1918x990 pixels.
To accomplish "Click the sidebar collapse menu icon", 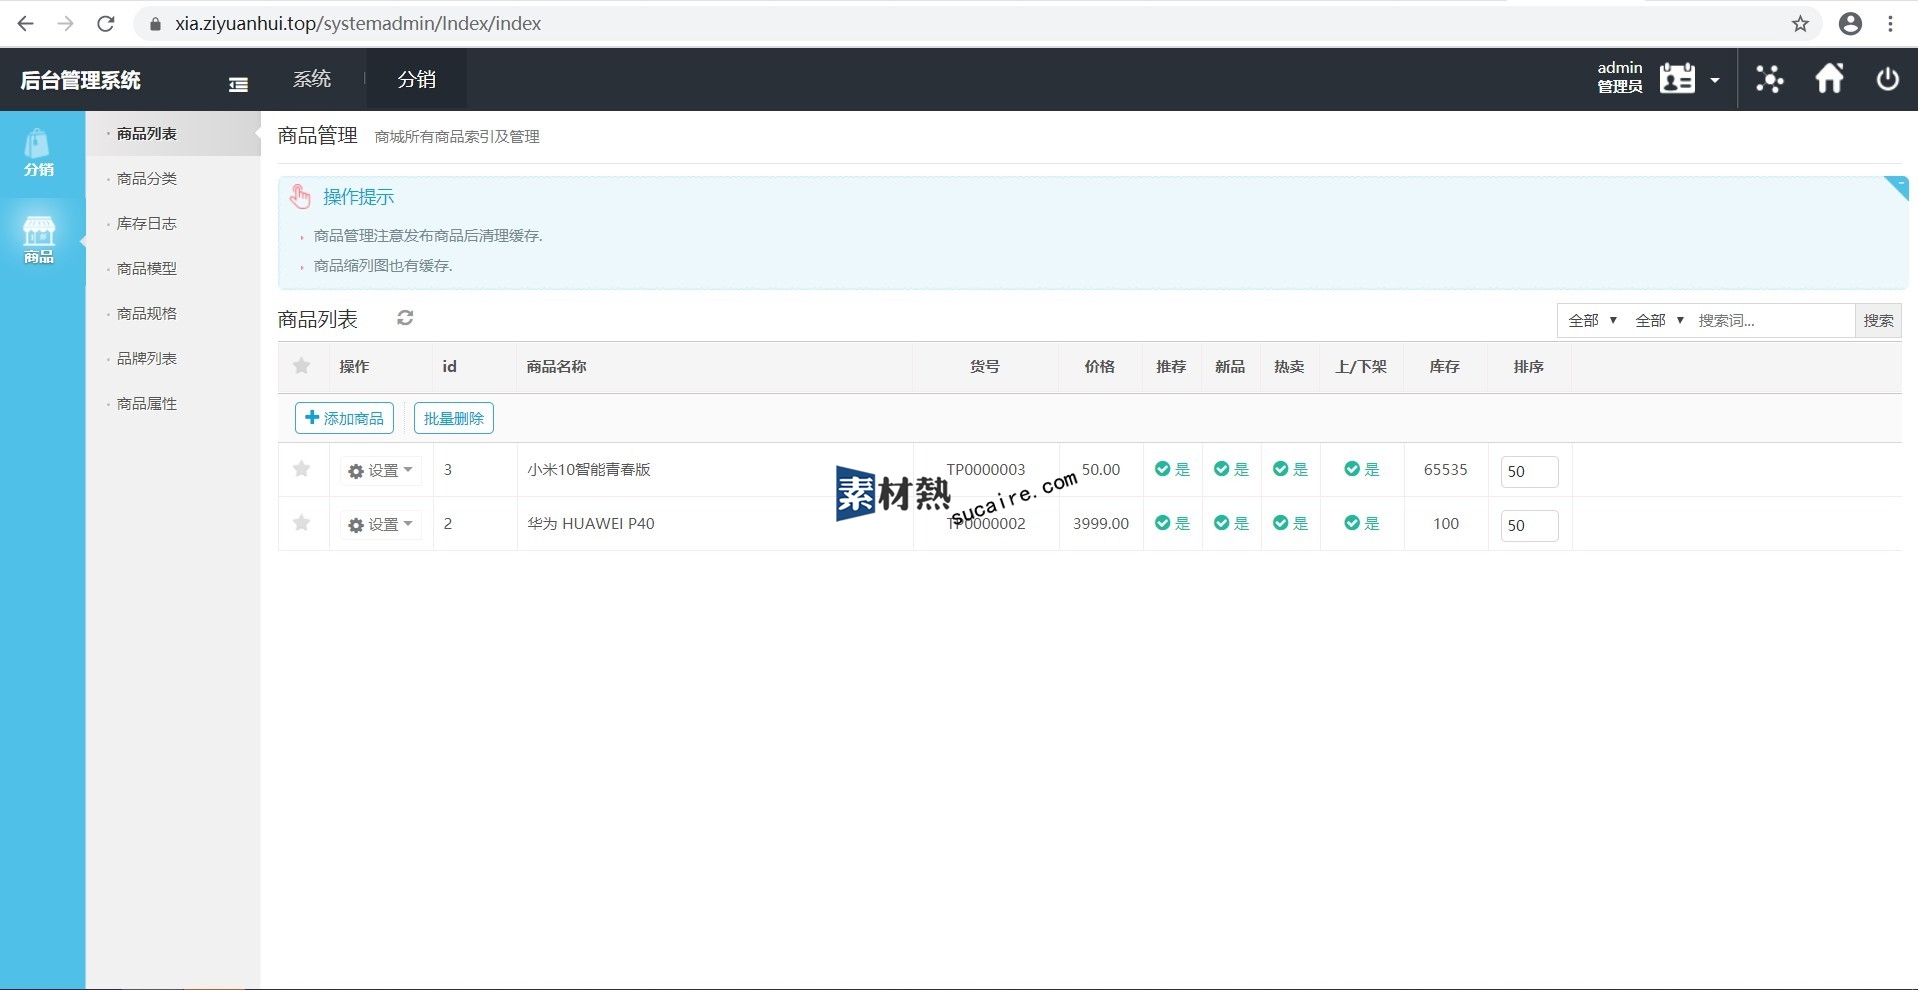I will (238, 85).
